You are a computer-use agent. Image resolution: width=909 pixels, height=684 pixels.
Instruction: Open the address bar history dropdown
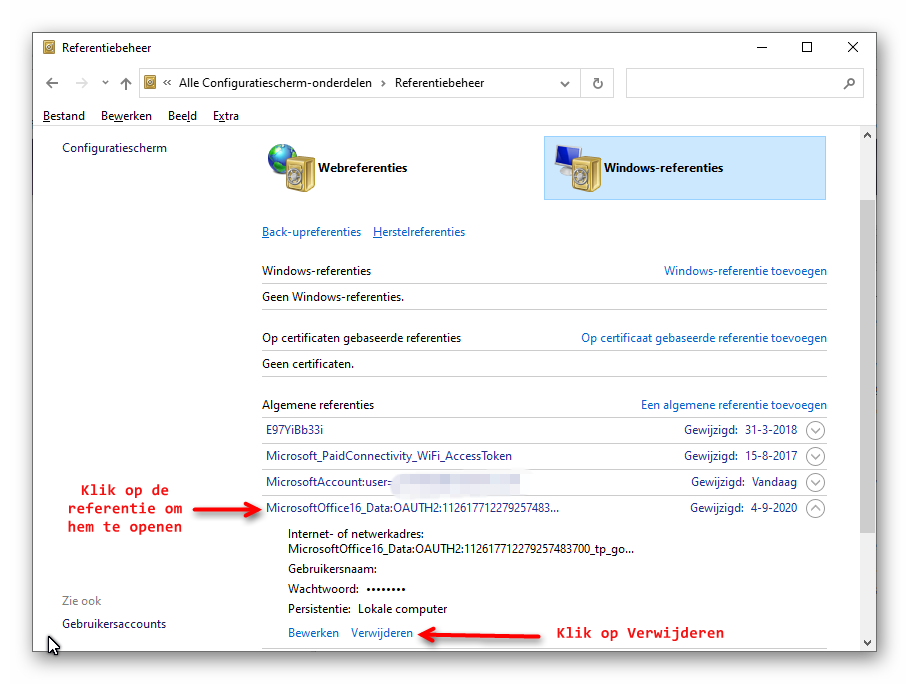(566, 83)
